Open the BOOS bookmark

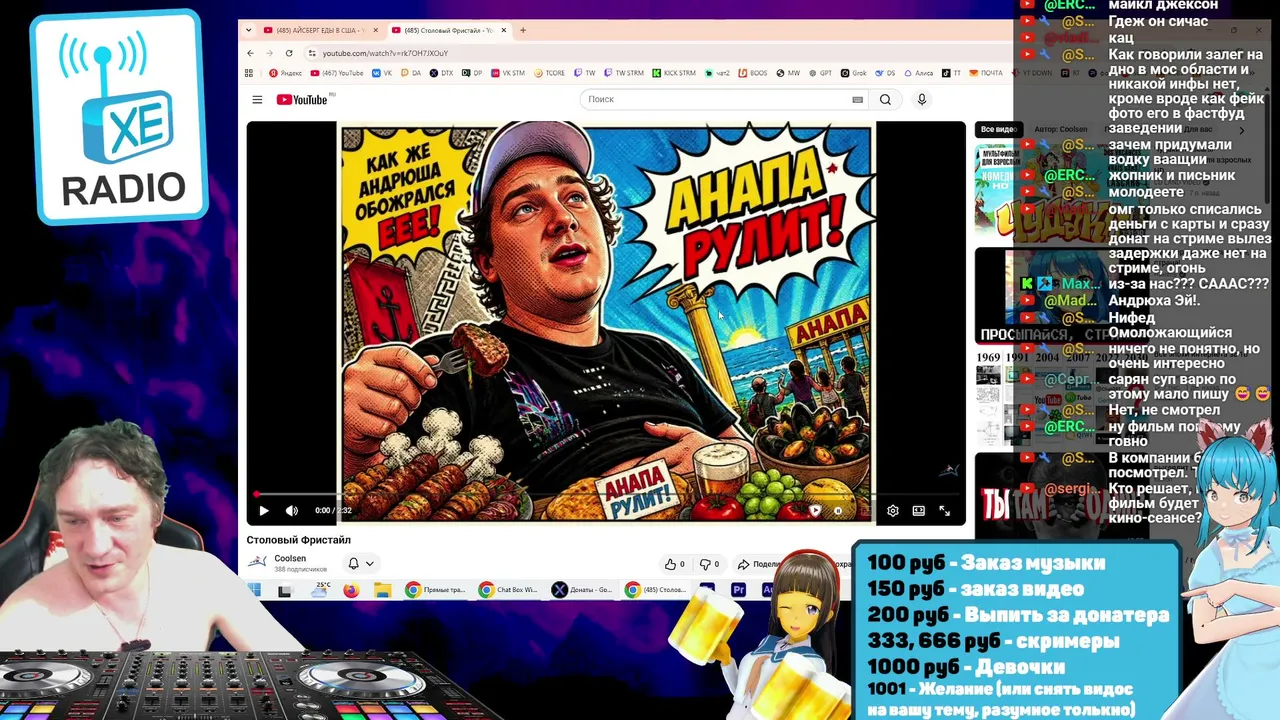tap(753, 73)
